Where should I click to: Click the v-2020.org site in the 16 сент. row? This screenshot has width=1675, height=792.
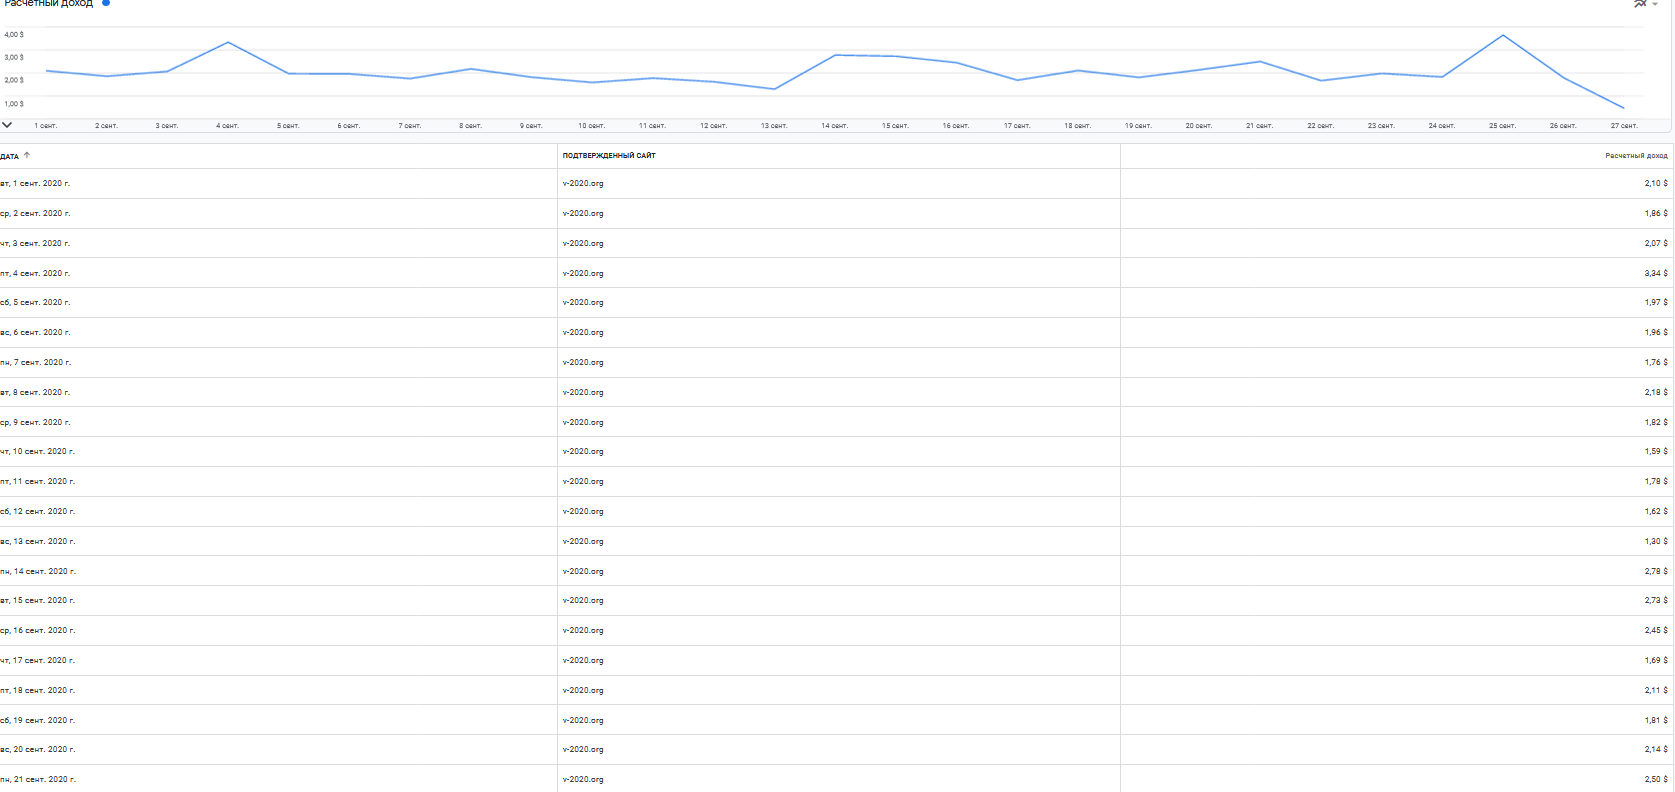(x=583, y=631)
